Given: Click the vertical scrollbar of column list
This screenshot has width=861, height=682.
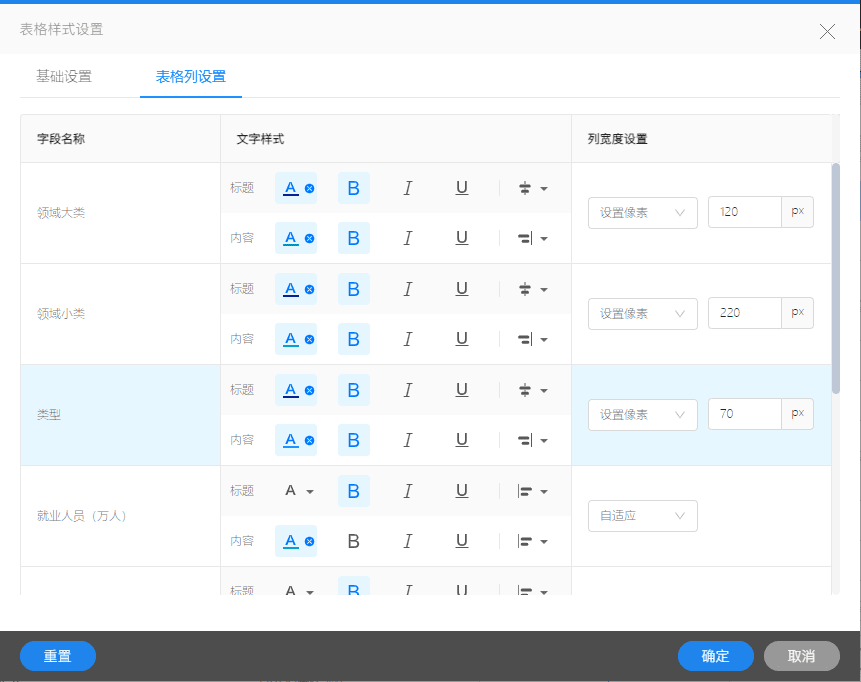Looking at the screenshot, I should pos(836,278).
